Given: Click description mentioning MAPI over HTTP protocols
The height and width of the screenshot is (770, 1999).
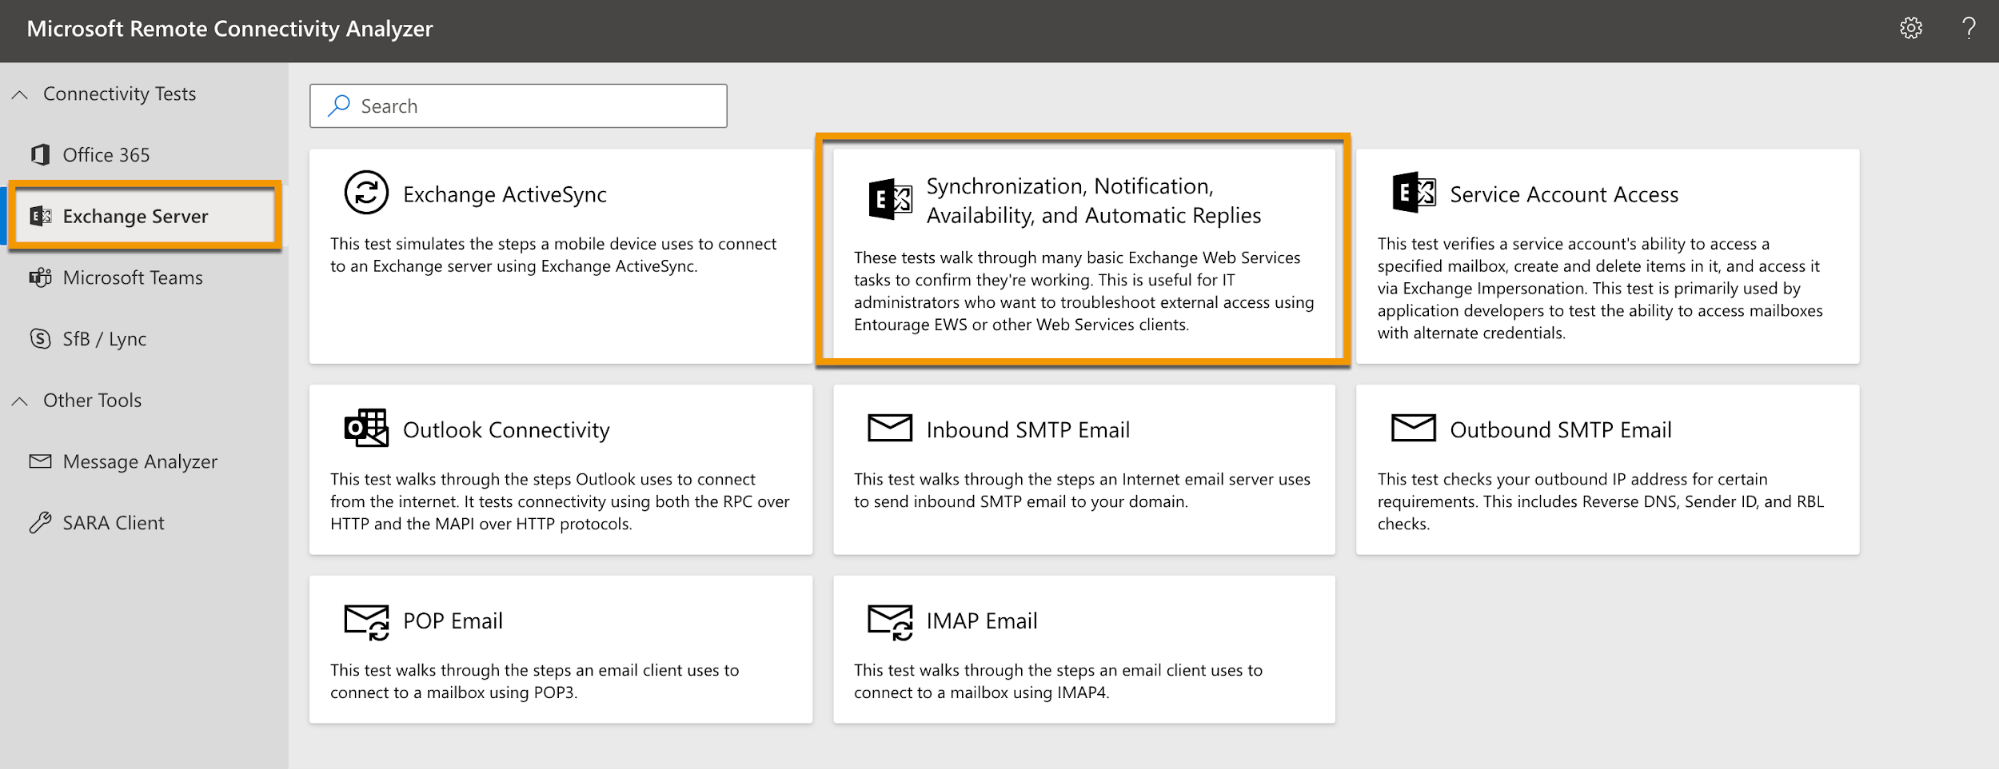Looking at the screenshot, I should pyautogui.click(x=560, y=502).
